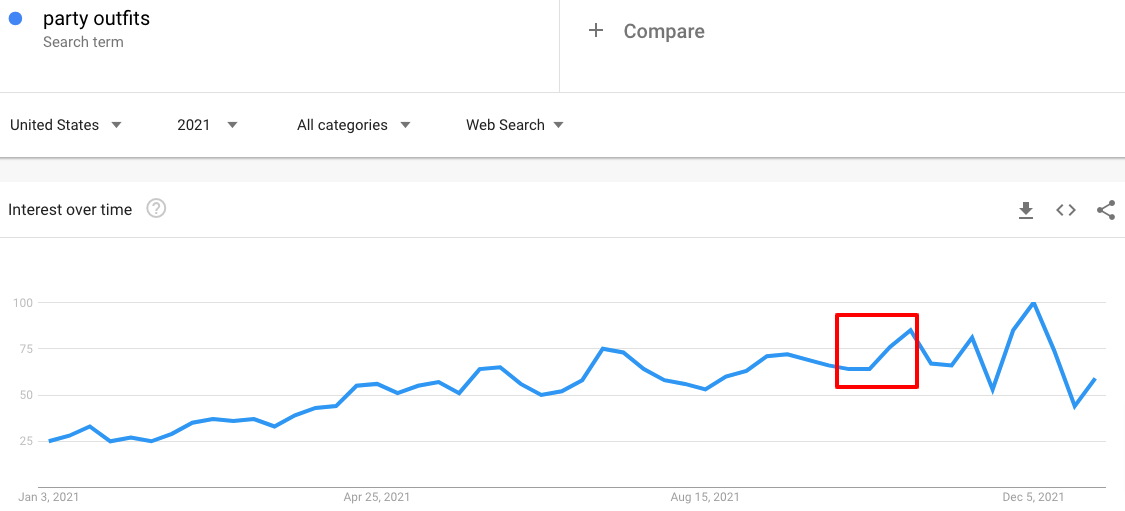Expand the United States region dropdown
Image resolution: width=1125 pixels, height=511 pixels.
[x=66, y=125]
